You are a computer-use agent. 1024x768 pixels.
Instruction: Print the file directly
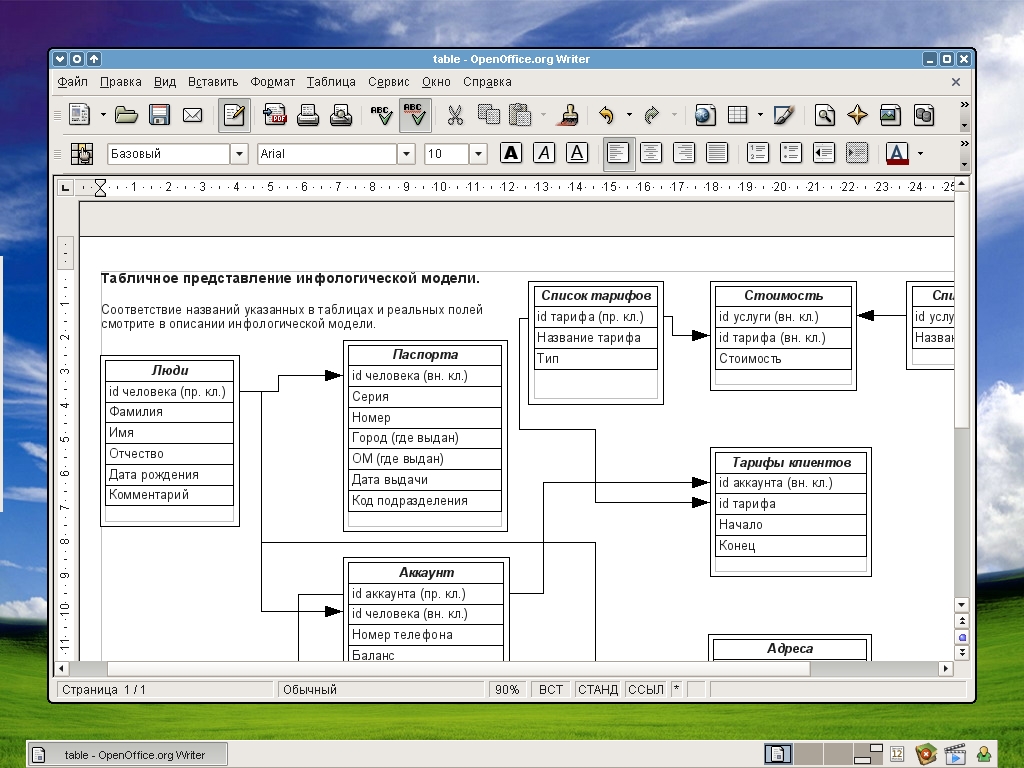coord(308,116)
